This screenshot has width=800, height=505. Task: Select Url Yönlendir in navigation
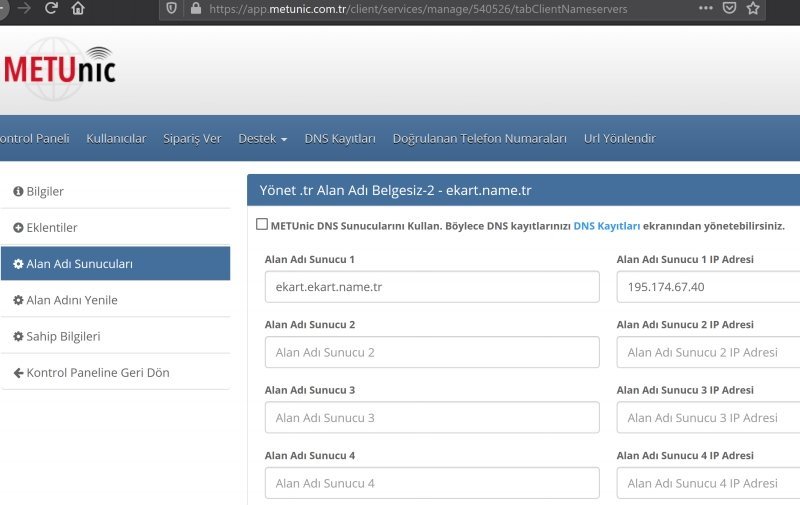click(x=619, y=138)
